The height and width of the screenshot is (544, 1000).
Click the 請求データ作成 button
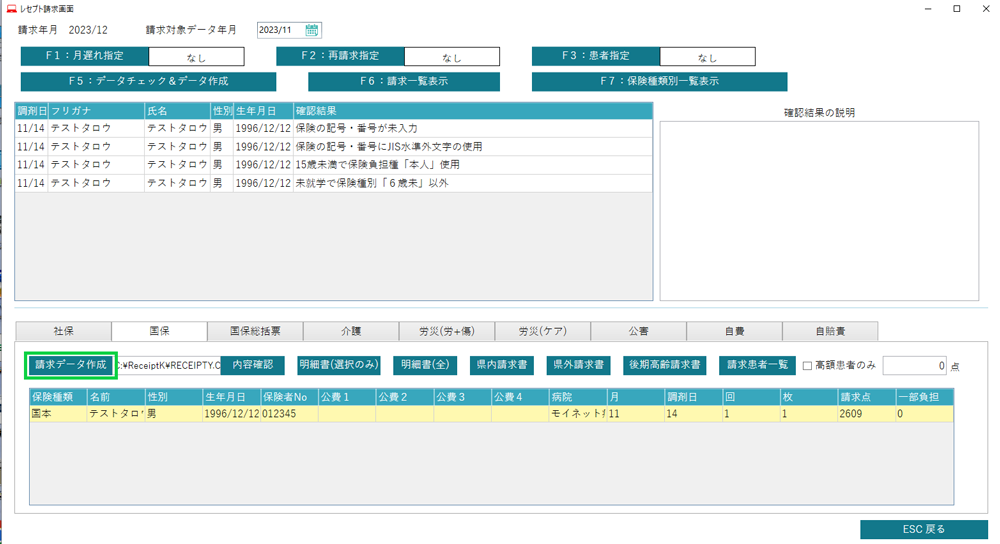tap(70, 365)
